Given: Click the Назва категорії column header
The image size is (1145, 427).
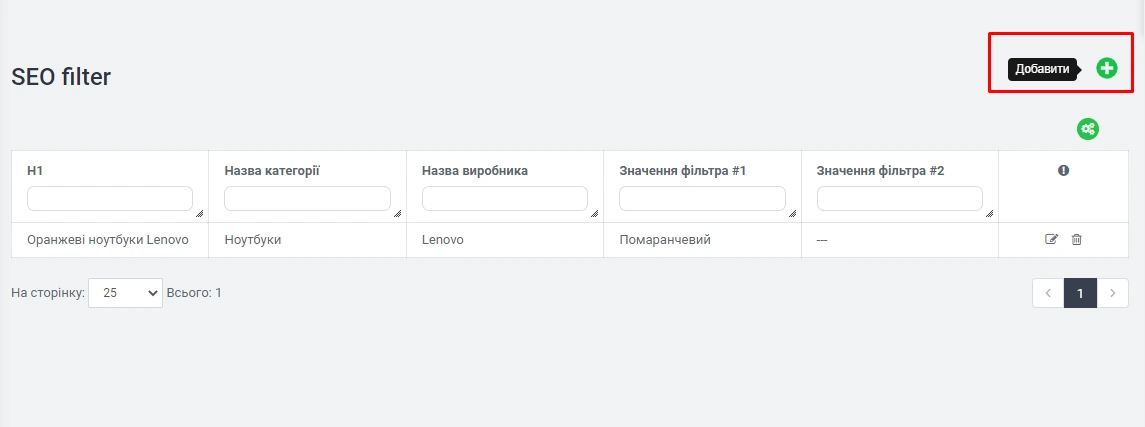Looking at the screenshot, I should point(271,171).
